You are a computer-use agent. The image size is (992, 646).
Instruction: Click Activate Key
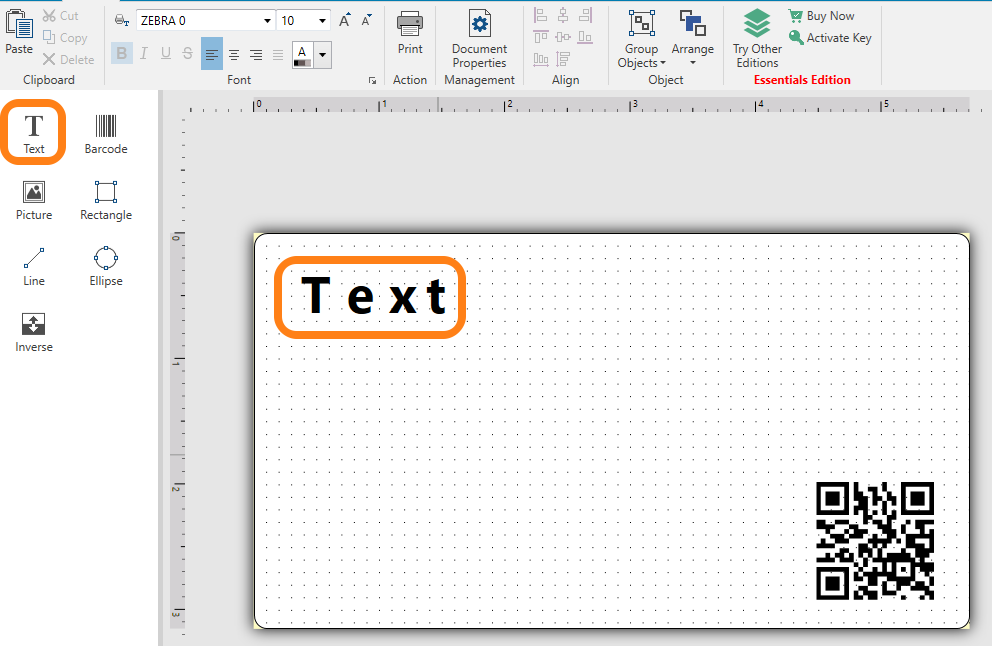(829, 38)
